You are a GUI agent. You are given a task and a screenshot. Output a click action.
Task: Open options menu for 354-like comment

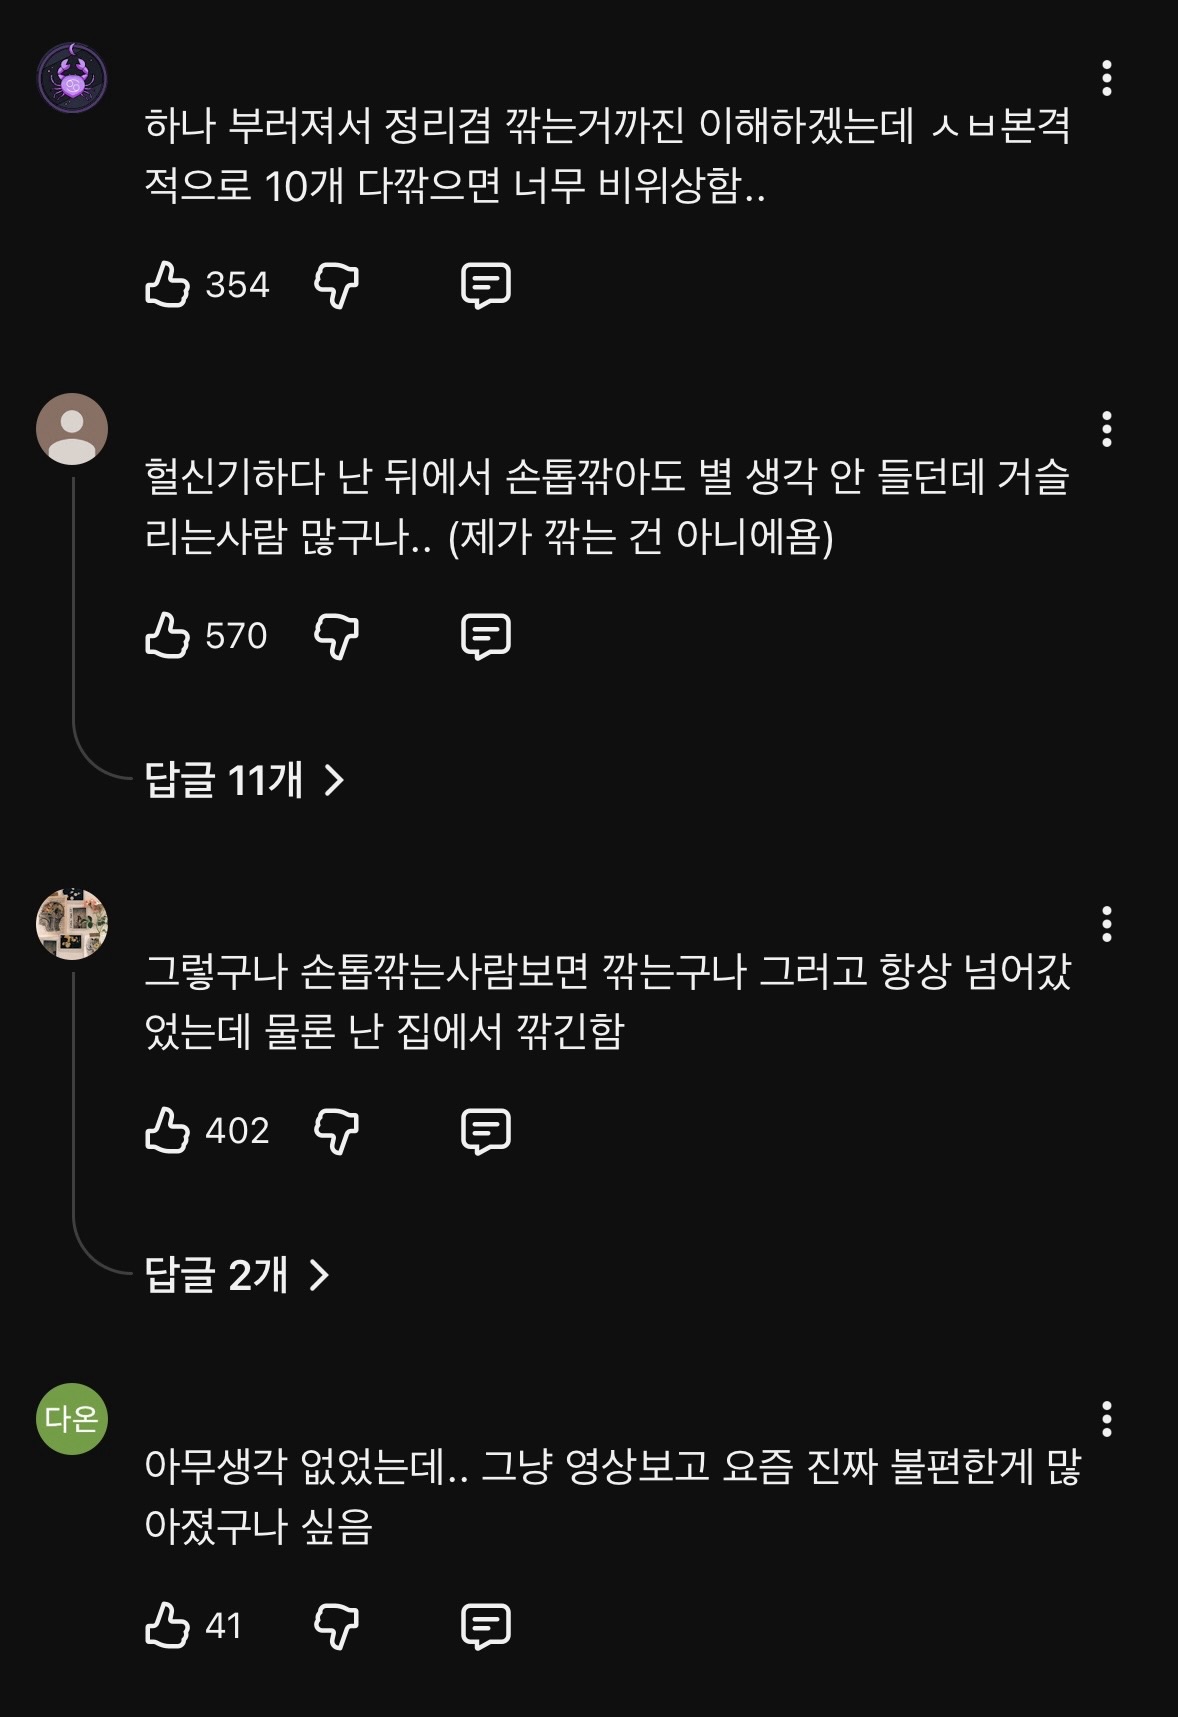click(x=1106, y=78)
